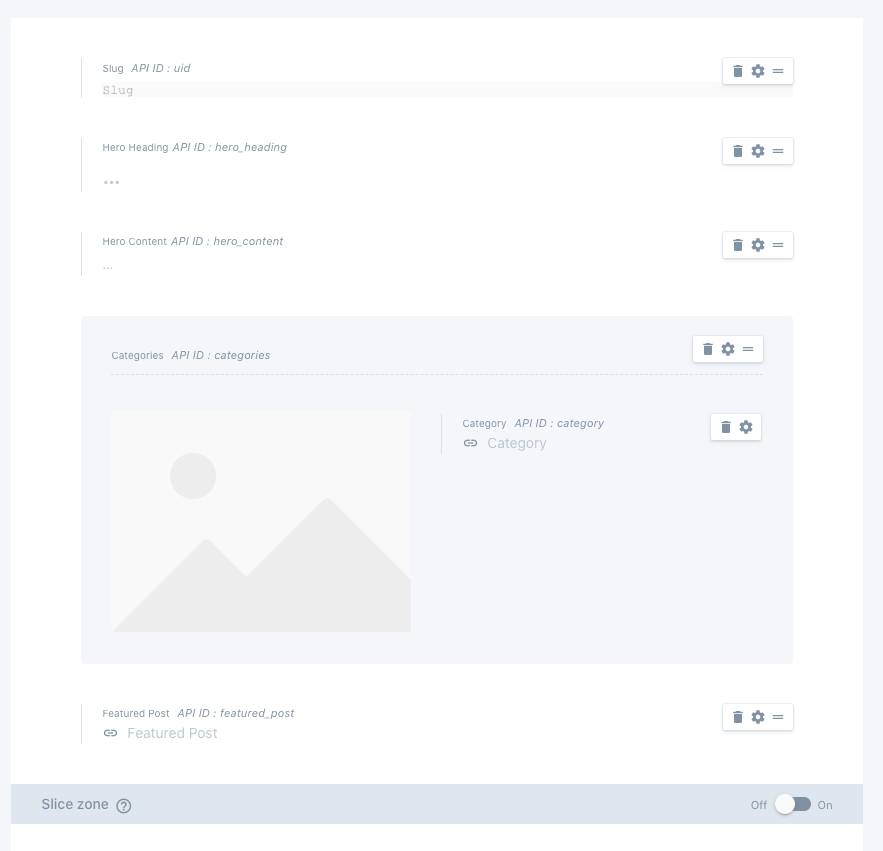This screenshot has height=851, width=883.
Task: Open Hero Heading field settings gear
Action: [x=758, y=151]
